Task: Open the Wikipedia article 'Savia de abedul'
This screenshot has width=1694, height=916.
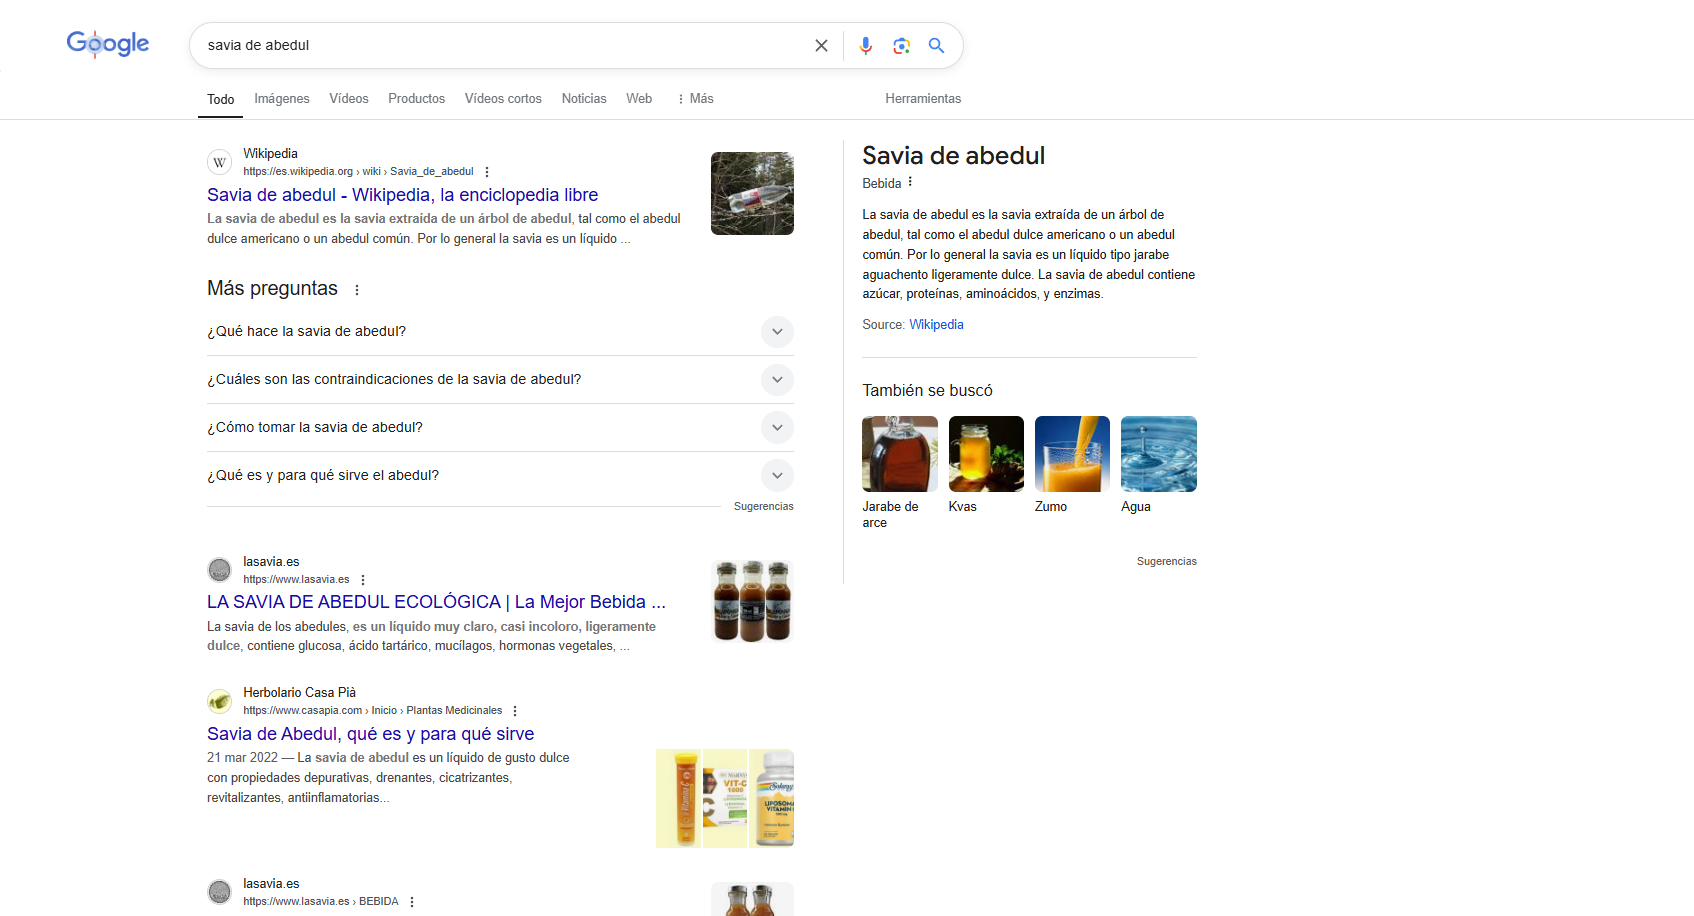Action: [402, 194]
